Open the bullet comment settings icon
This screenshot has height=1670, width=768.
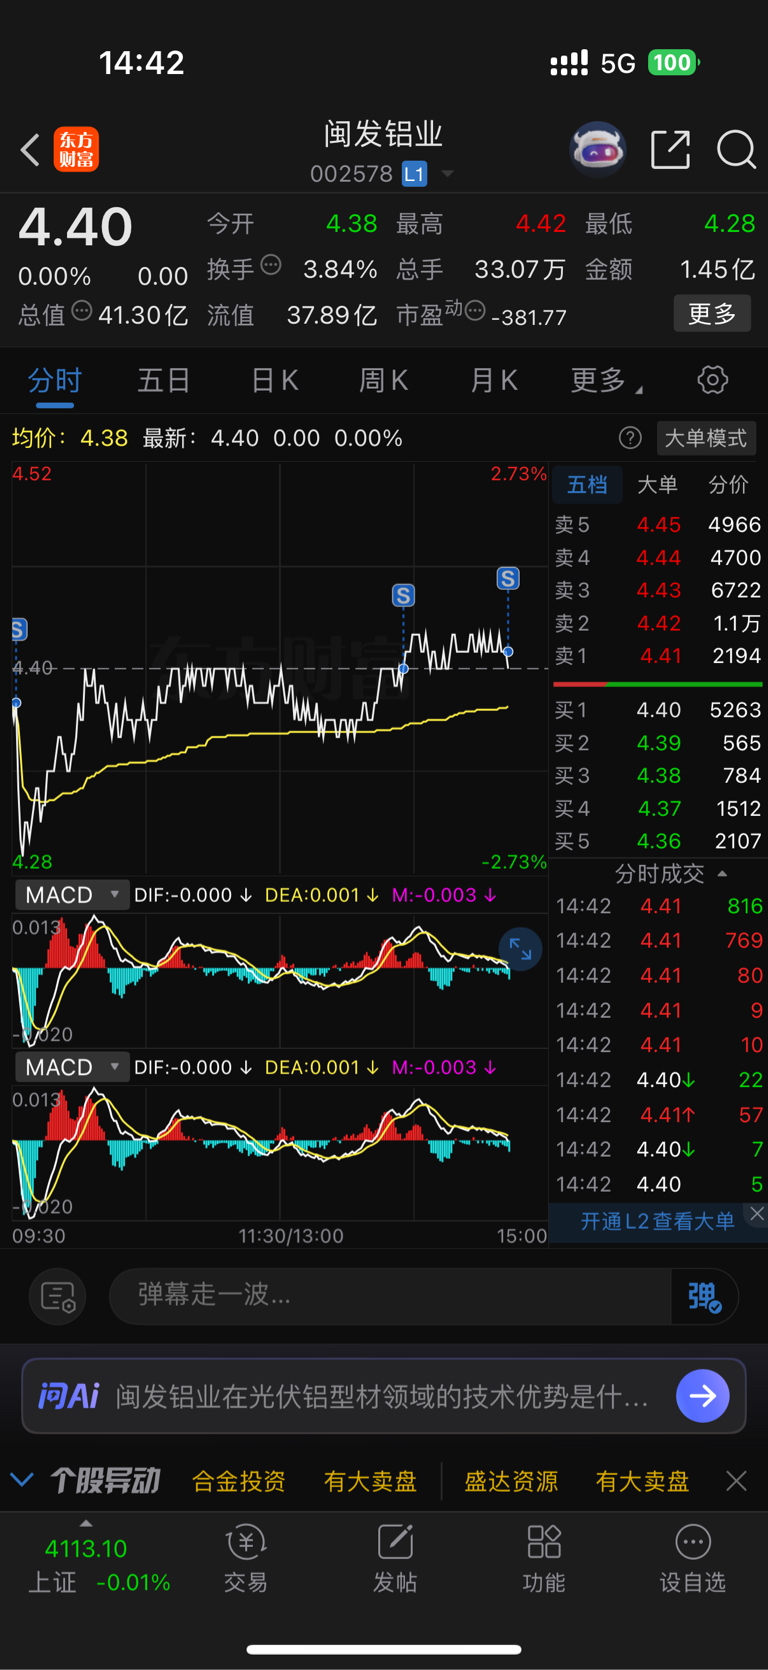coord(58,1296)
